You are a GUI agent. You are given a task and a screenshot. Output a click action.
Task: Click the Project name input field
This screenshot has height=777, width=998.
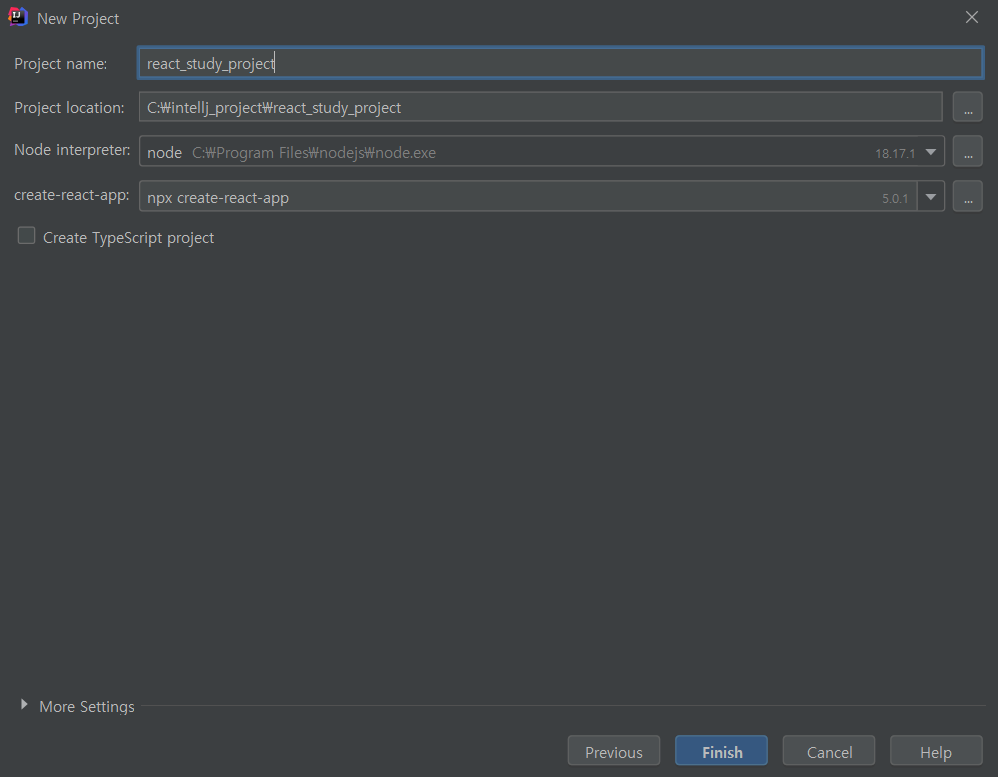click(x=560, y=63)
